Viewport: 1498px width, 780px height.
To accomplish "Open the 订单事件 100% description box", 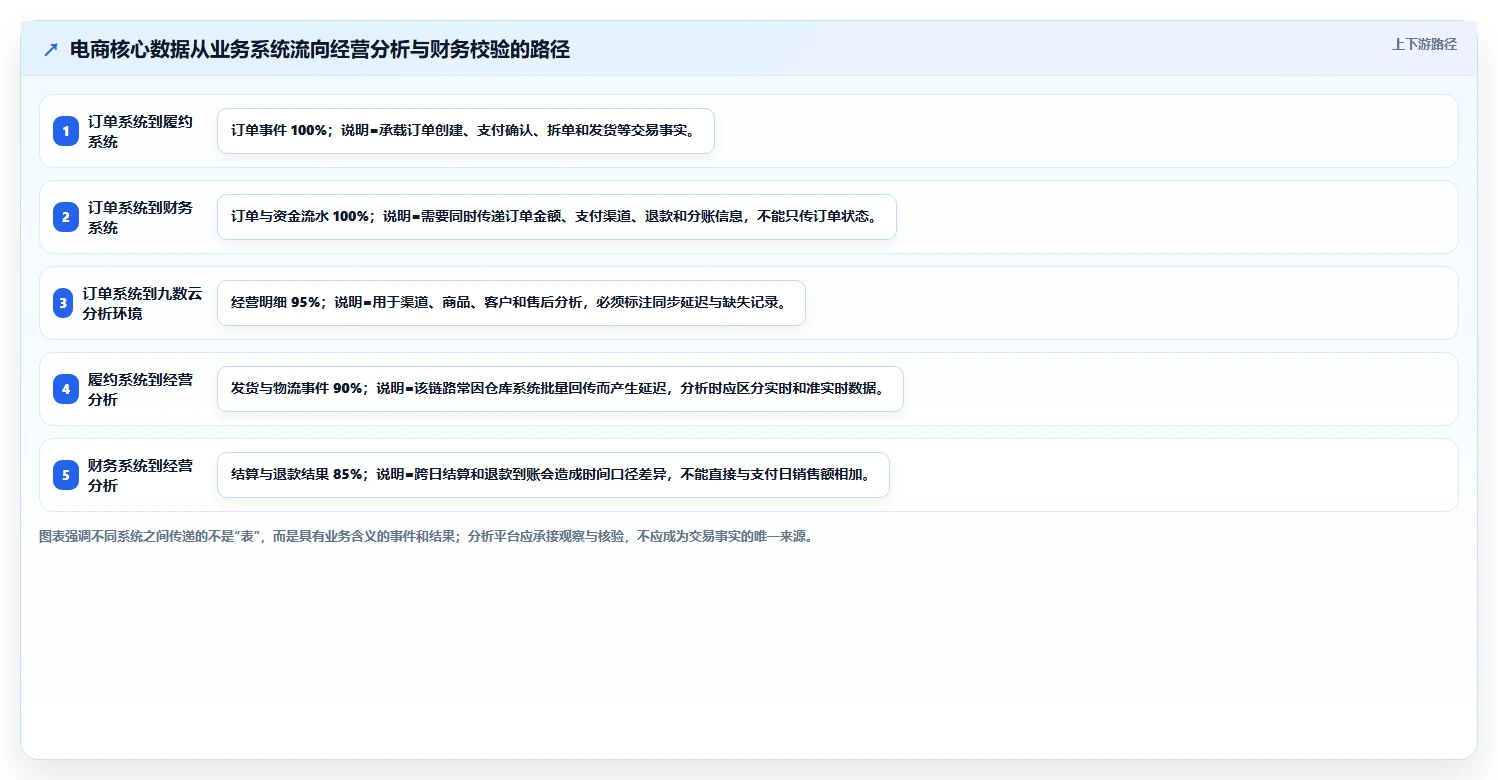I will (466, 131).
